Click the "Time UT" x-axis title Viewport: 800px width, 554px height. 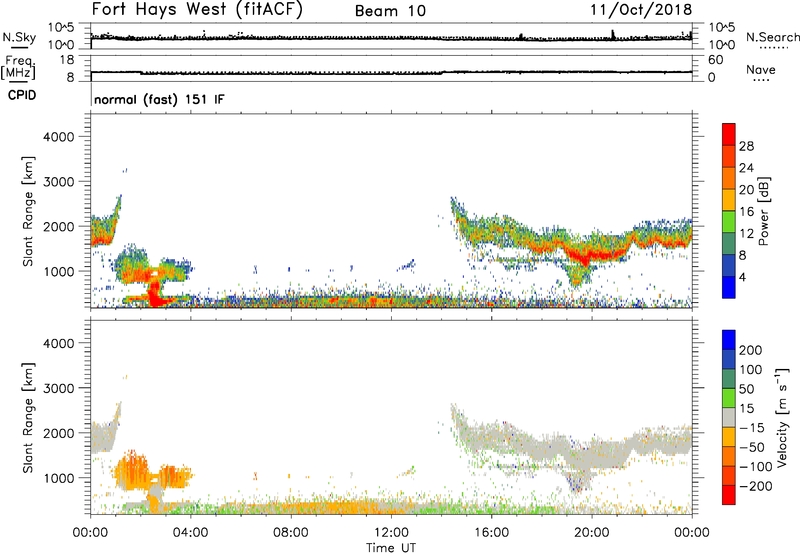click(x=391, y=548)
